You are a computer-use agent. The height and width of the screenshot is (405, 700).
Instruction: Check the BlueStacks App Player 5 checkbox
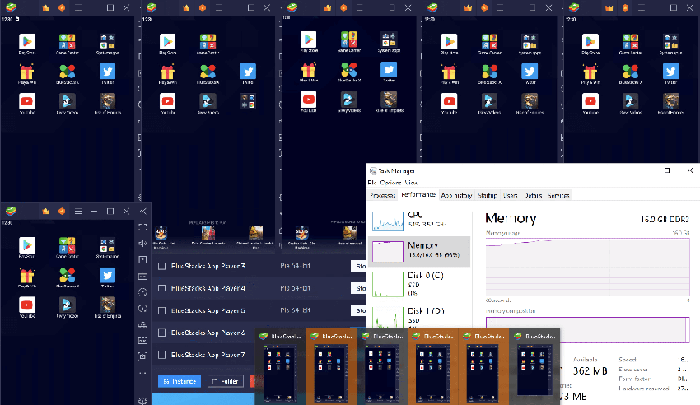tap(162, 311)
